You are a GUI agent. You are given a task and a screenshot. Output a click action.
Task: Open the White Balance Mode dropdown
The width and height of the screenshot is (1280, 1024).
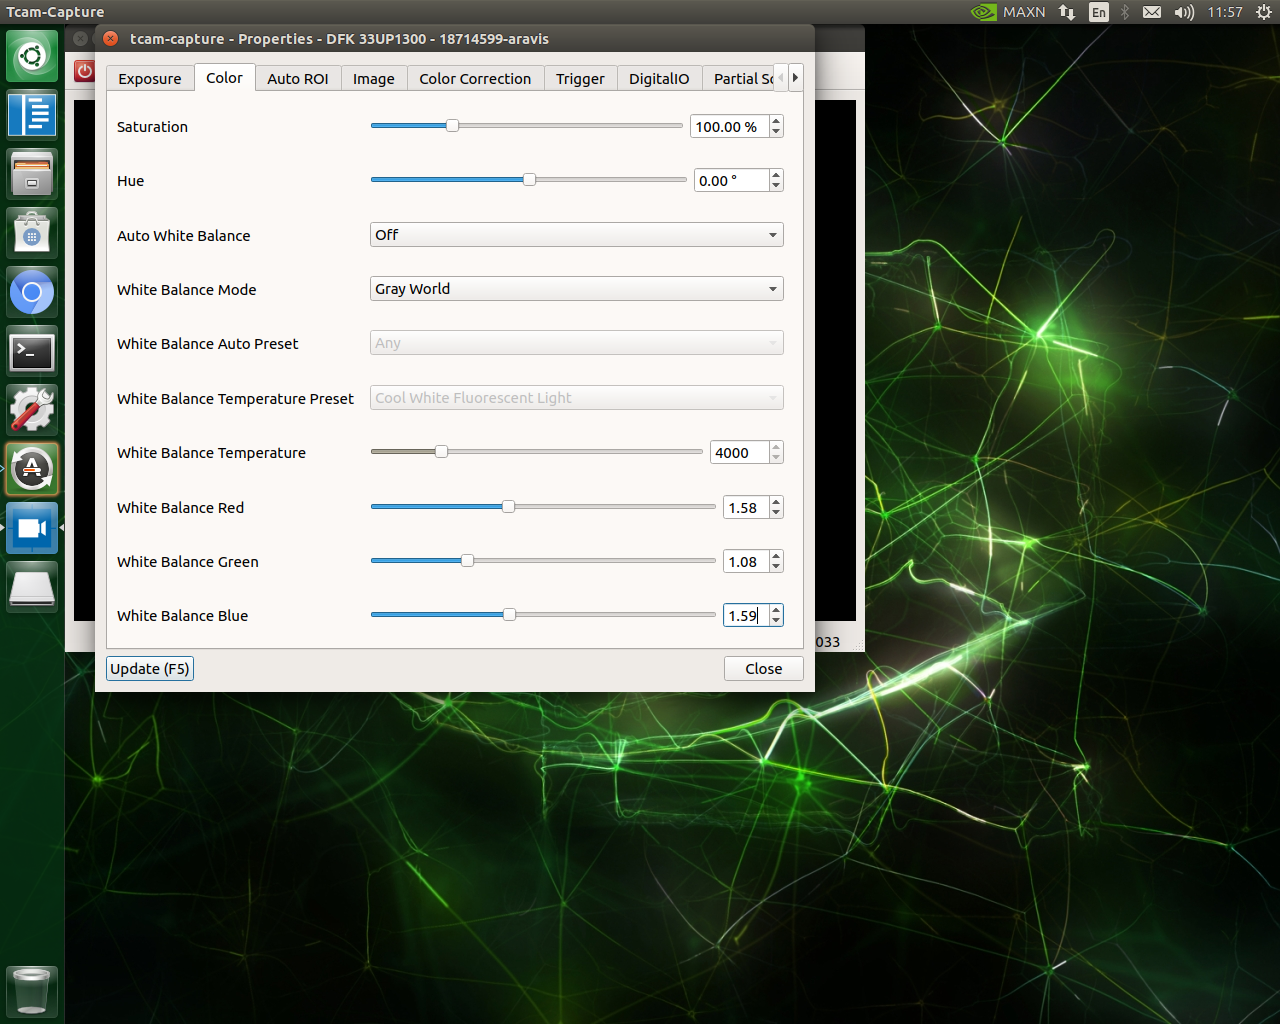point(576,288)
